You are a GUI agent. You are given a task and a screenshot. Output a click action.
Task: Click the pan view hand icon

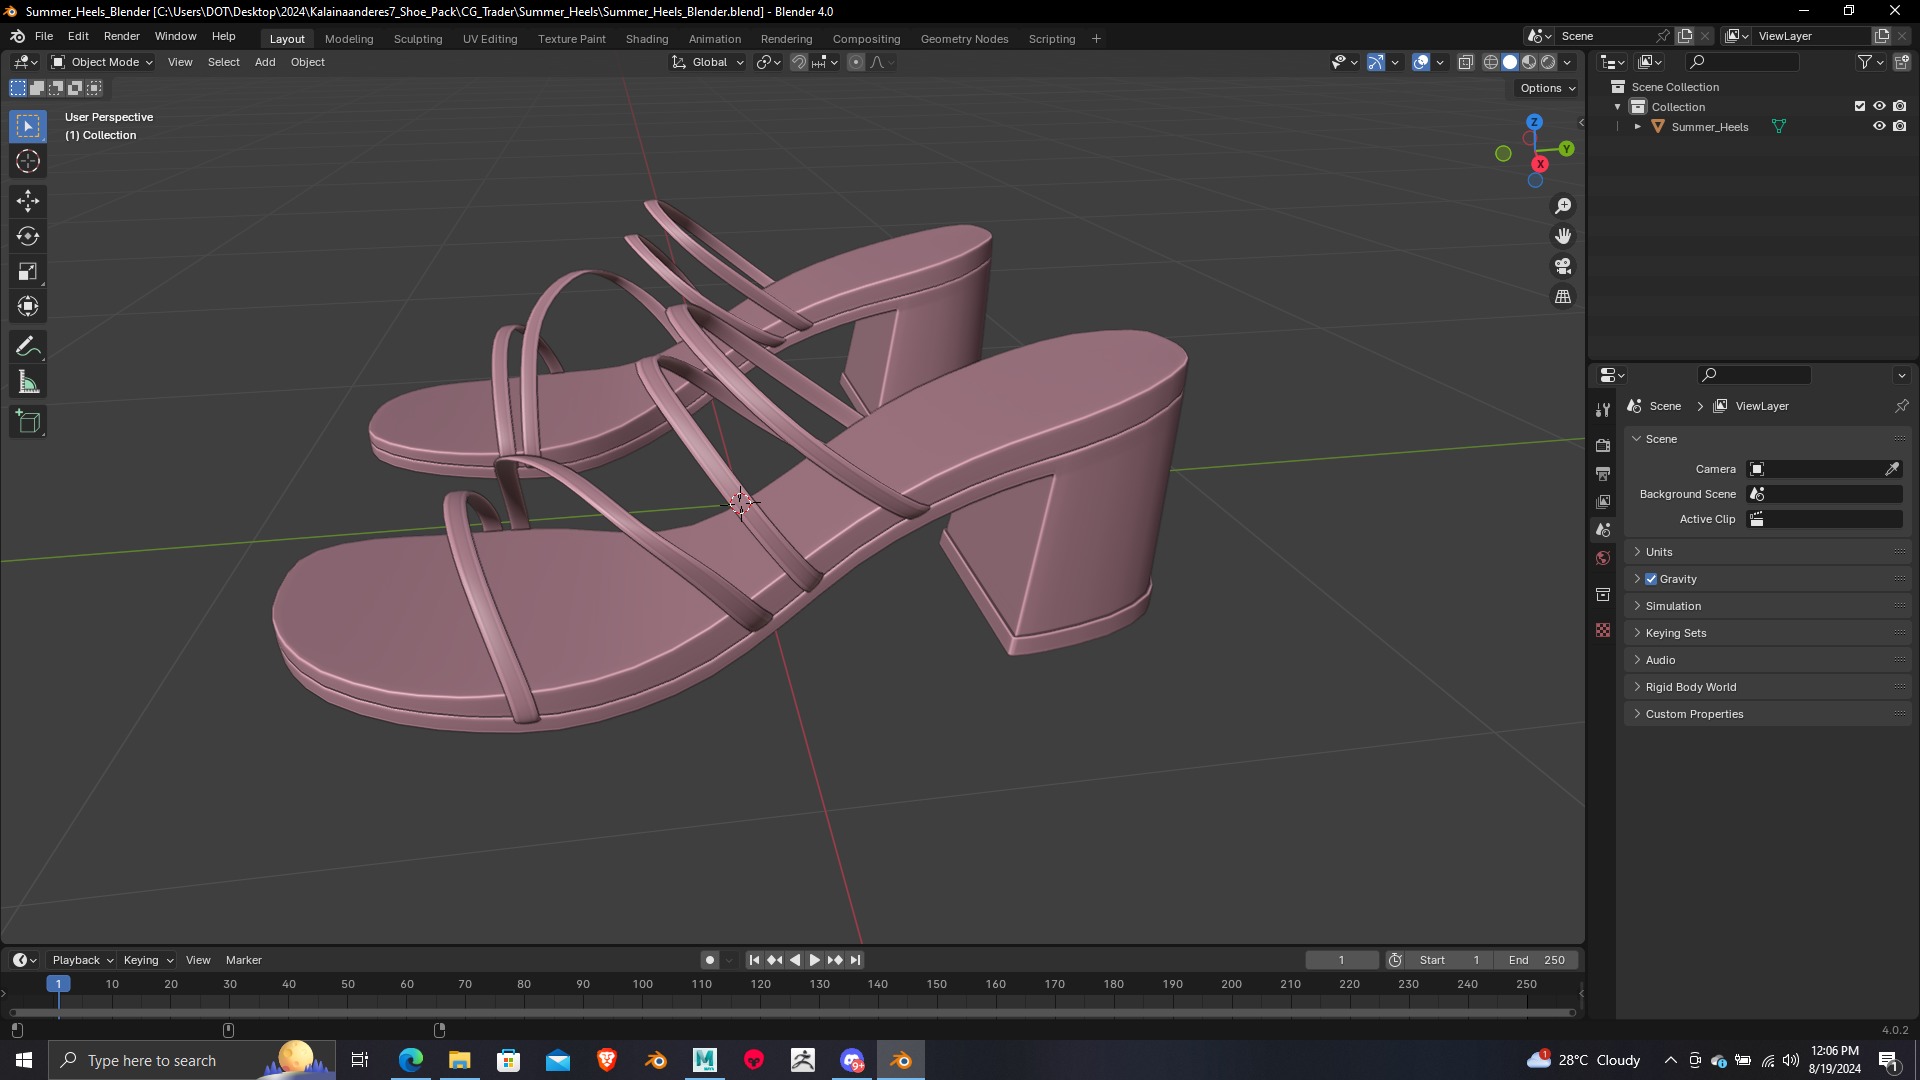(1563, 236)
